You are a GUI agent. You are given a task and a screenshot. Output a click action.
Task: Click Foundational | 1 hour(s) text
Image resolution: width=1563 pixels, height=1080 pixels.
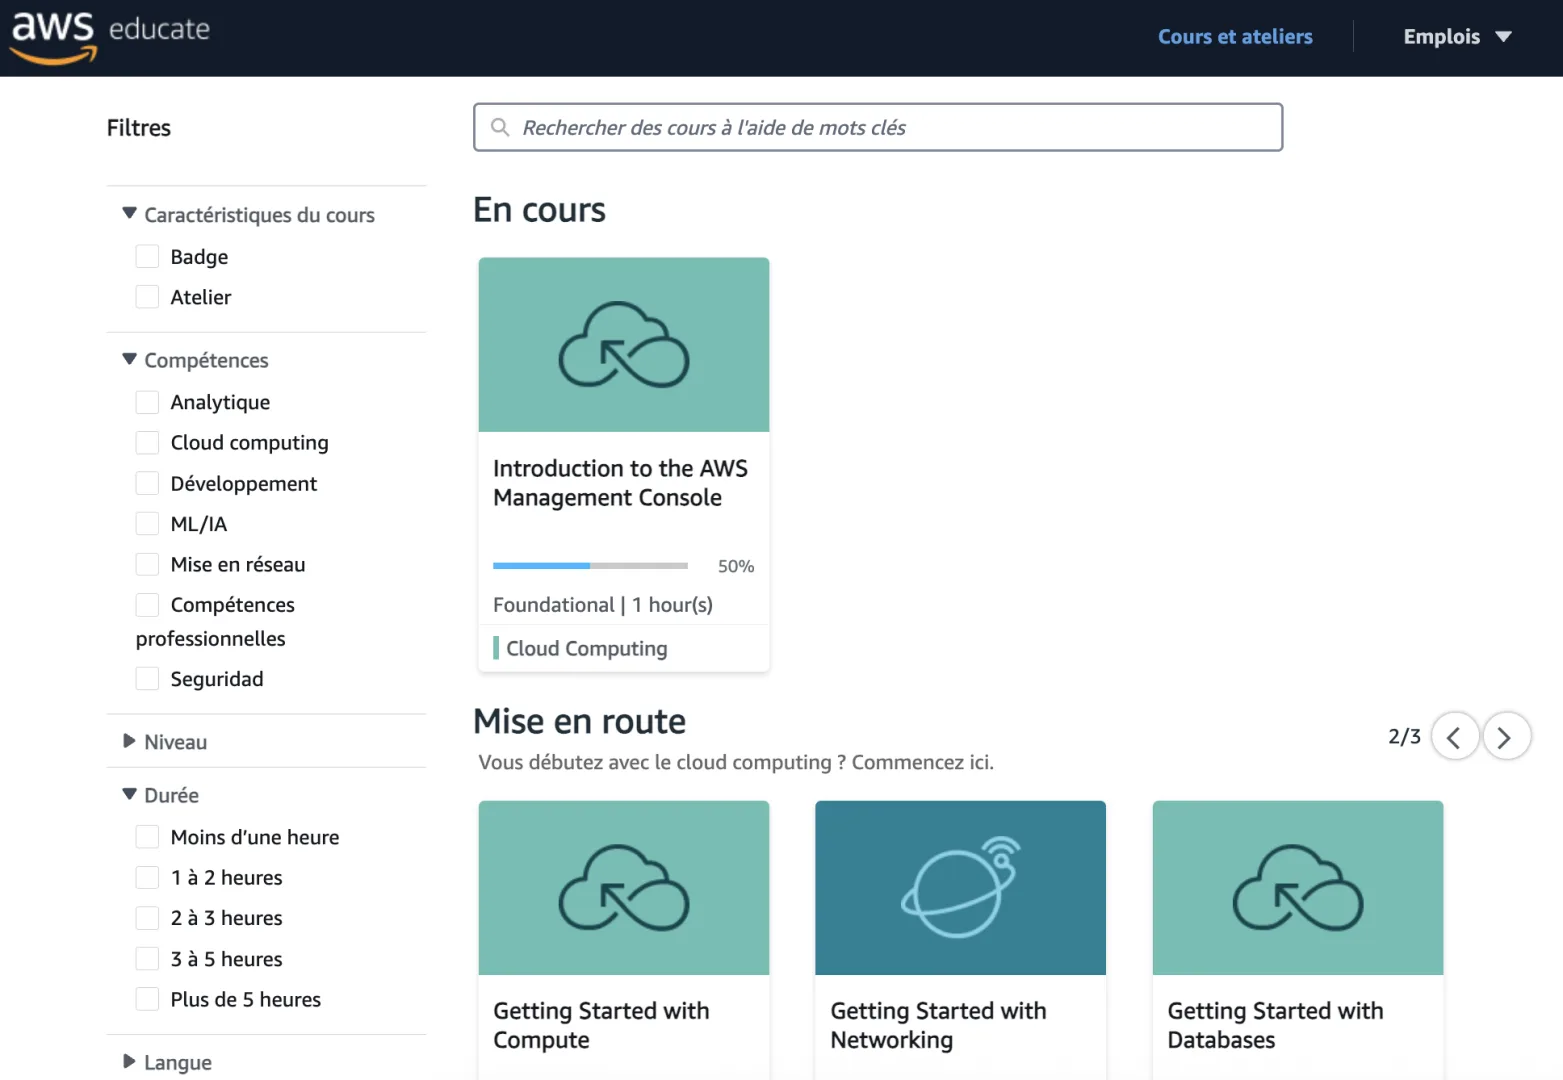tap(603, 605)
